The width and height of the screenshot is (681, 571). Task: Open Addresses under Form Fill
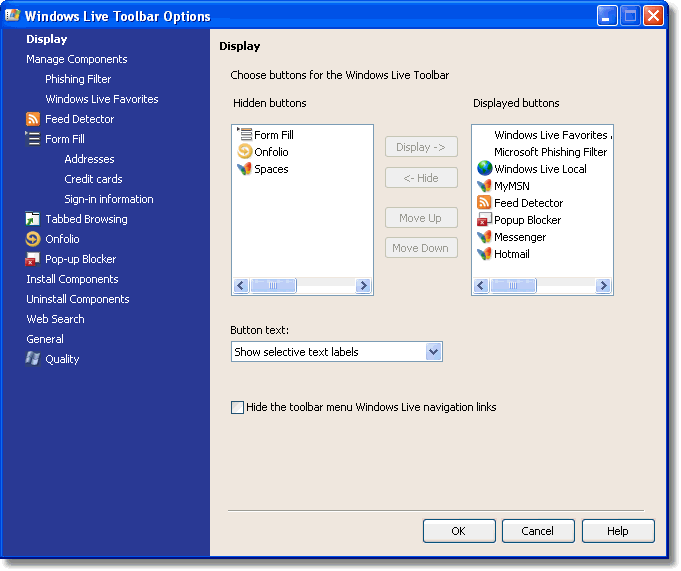pos(89,159)
